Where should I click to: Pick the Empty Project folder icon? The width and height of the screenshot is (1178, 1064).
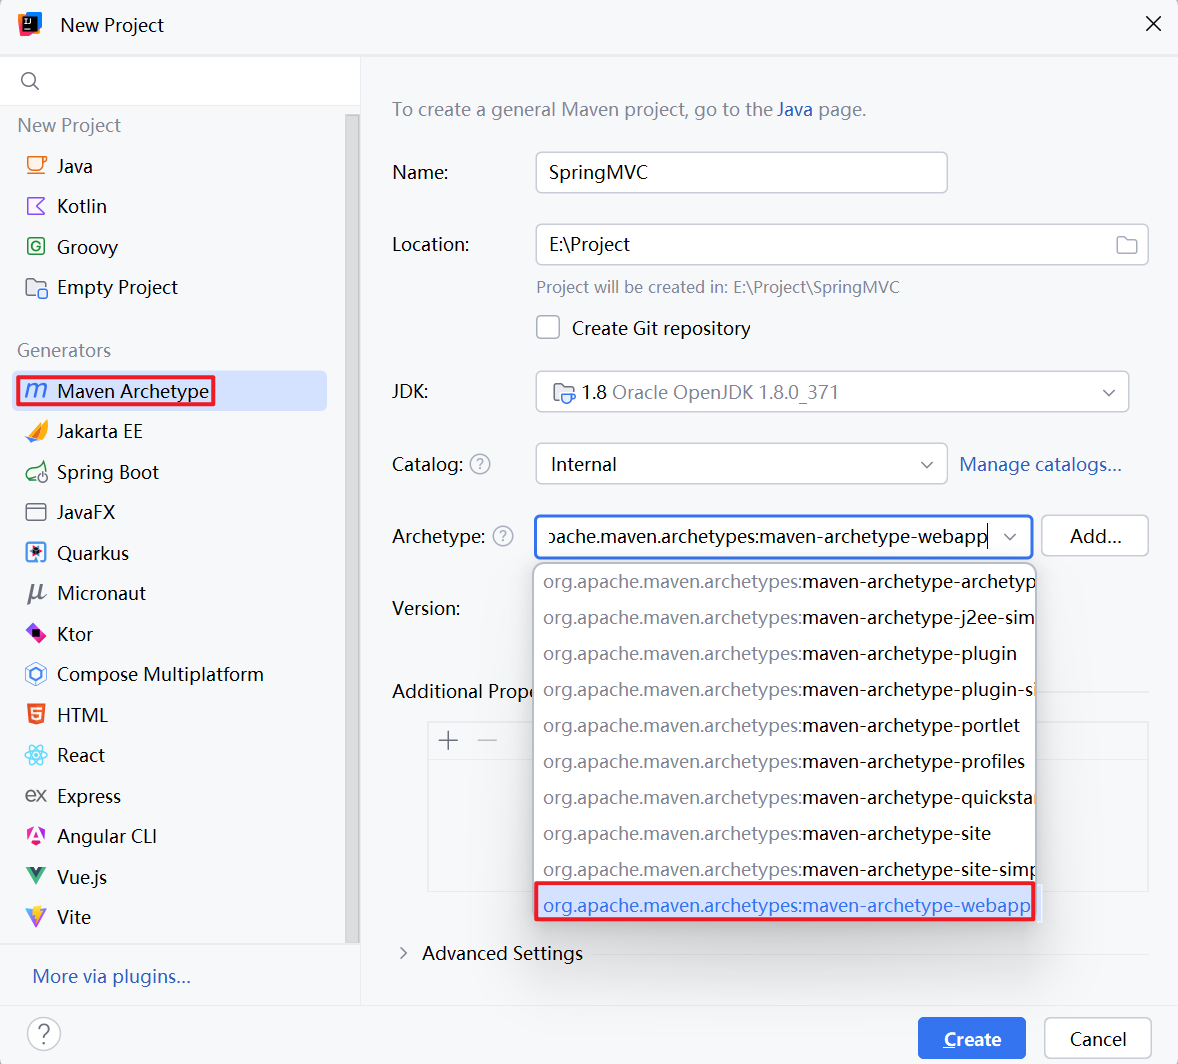(x=36, y=287)
